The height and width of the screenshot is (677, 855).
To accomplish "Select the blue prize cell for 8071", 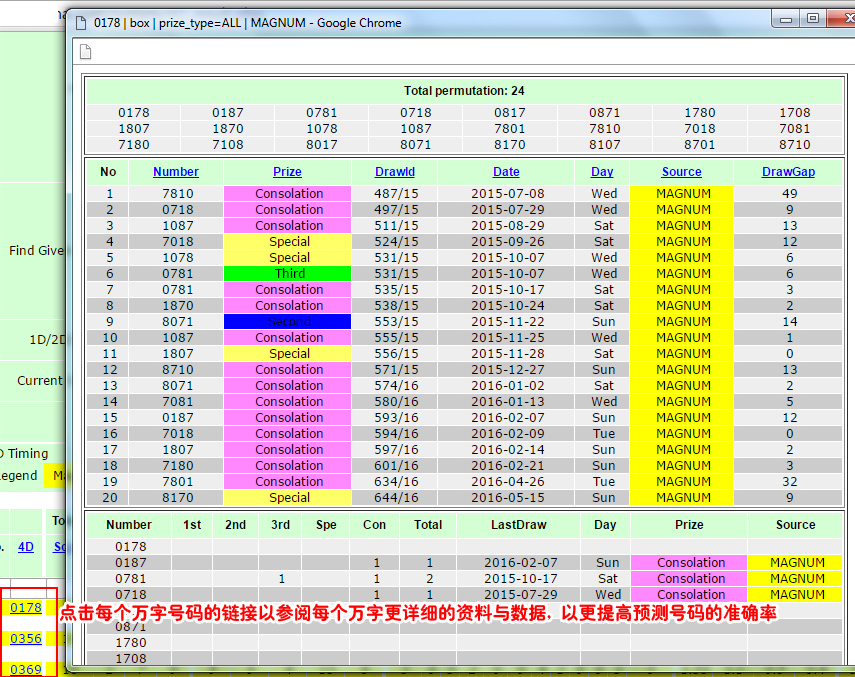I will point(288,322).
